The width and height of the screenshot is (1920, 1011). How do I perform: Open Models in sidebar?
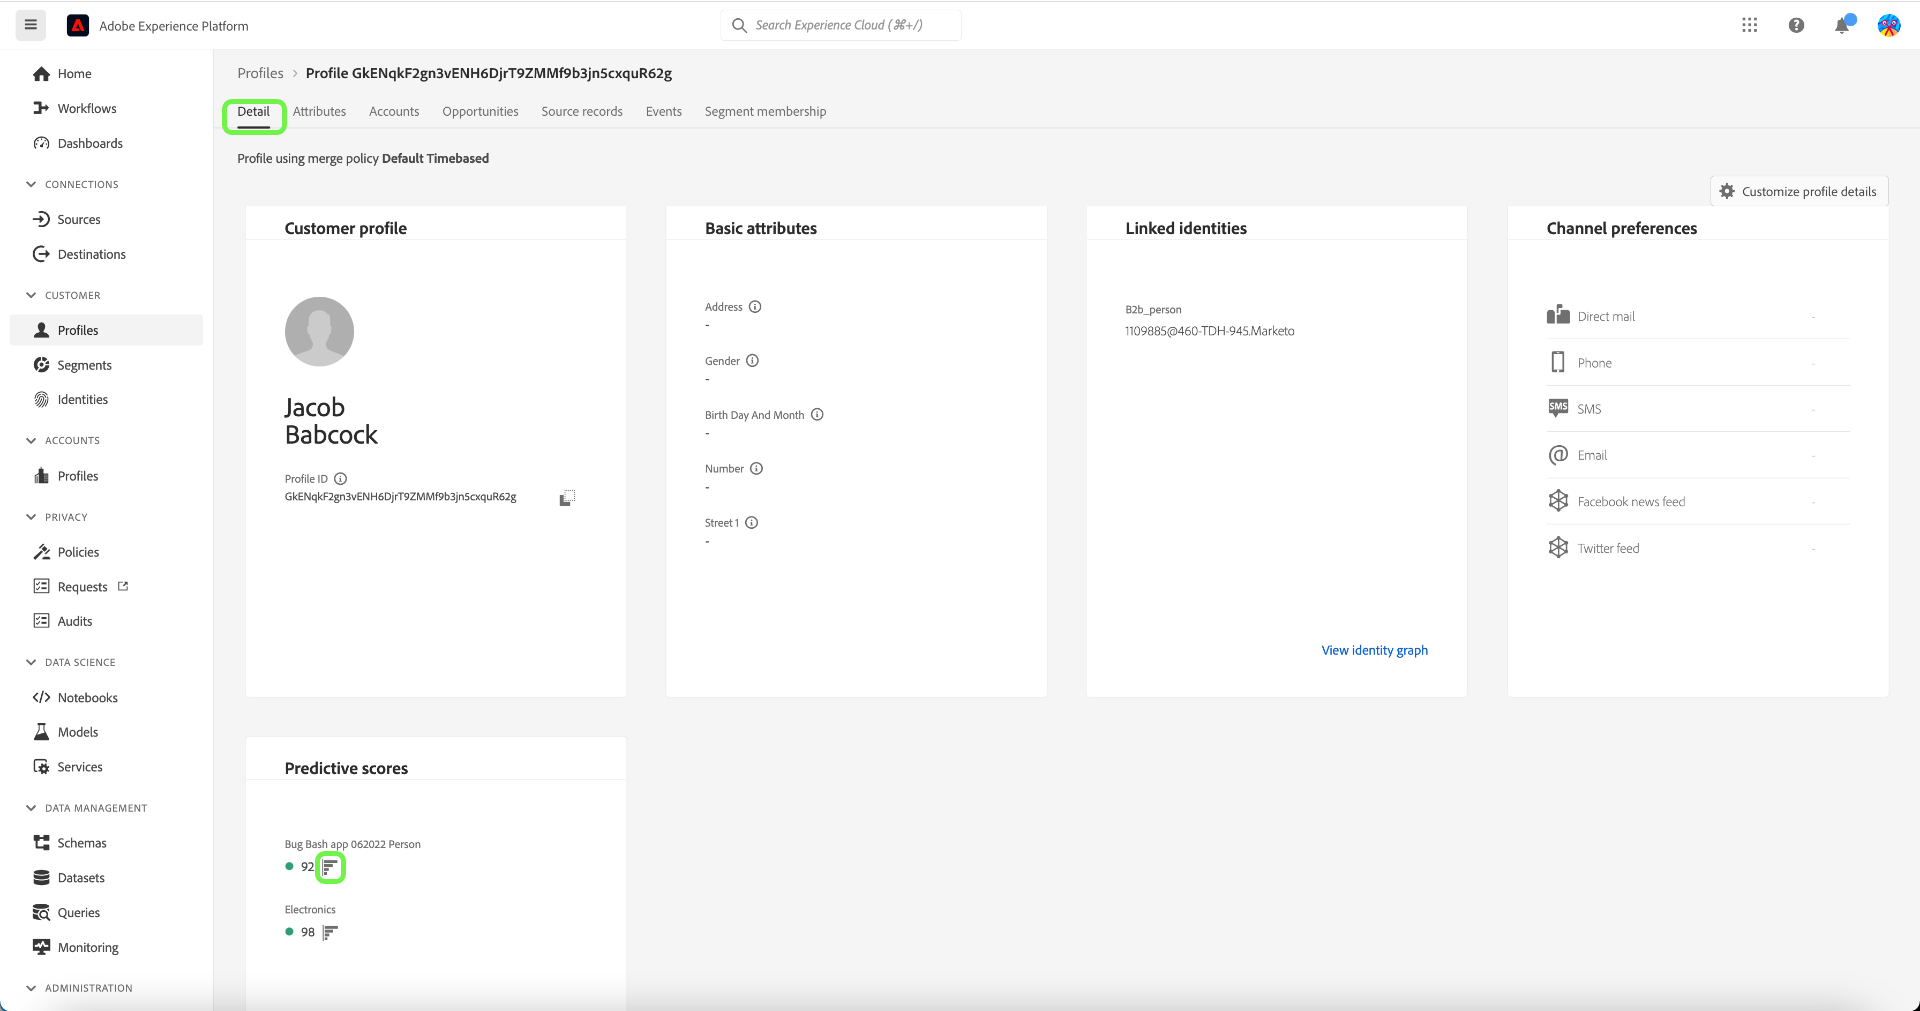(106, 733)
